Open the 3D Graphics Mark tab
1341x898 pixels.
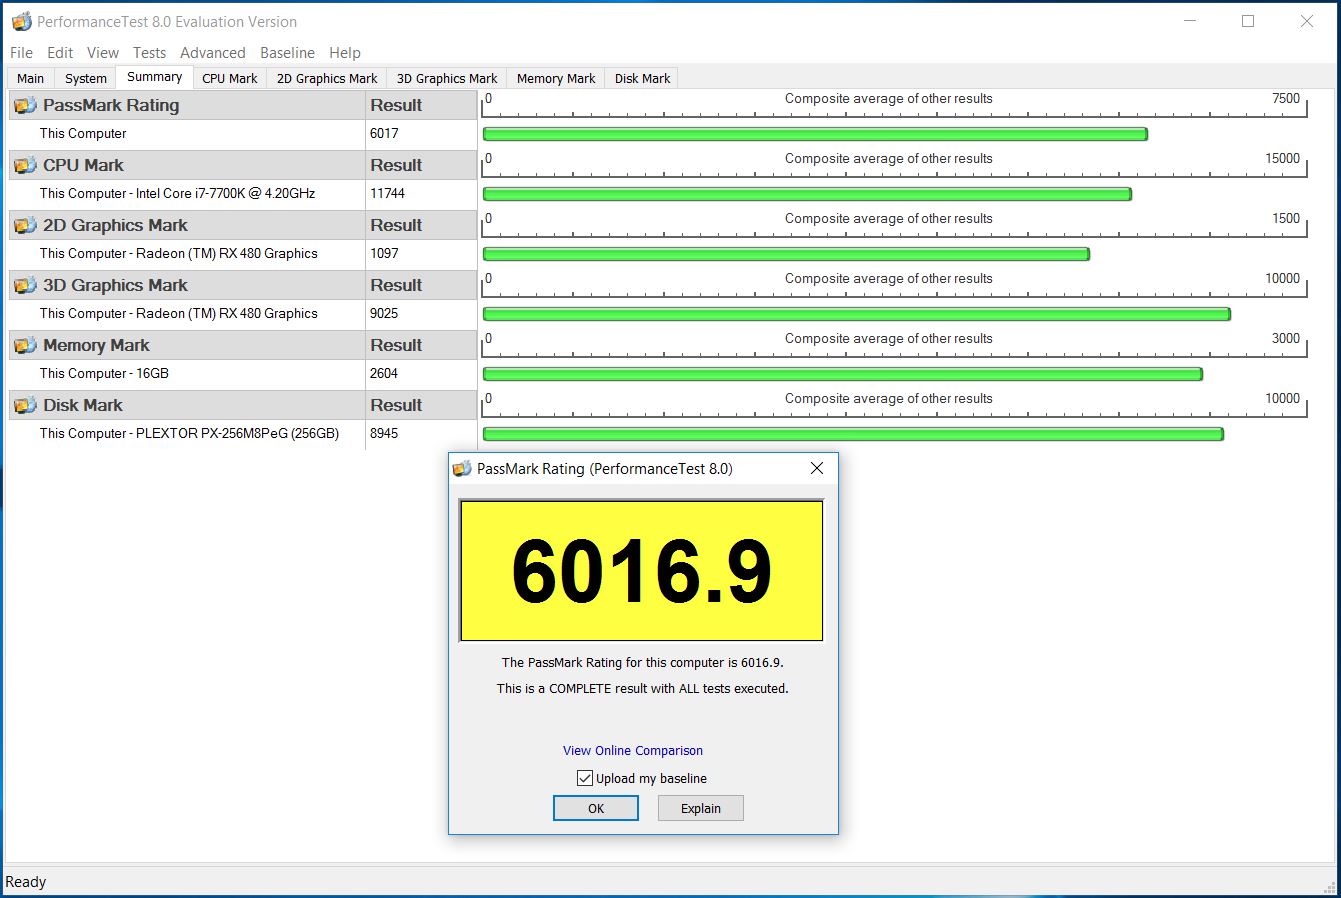tap(446, 78)
